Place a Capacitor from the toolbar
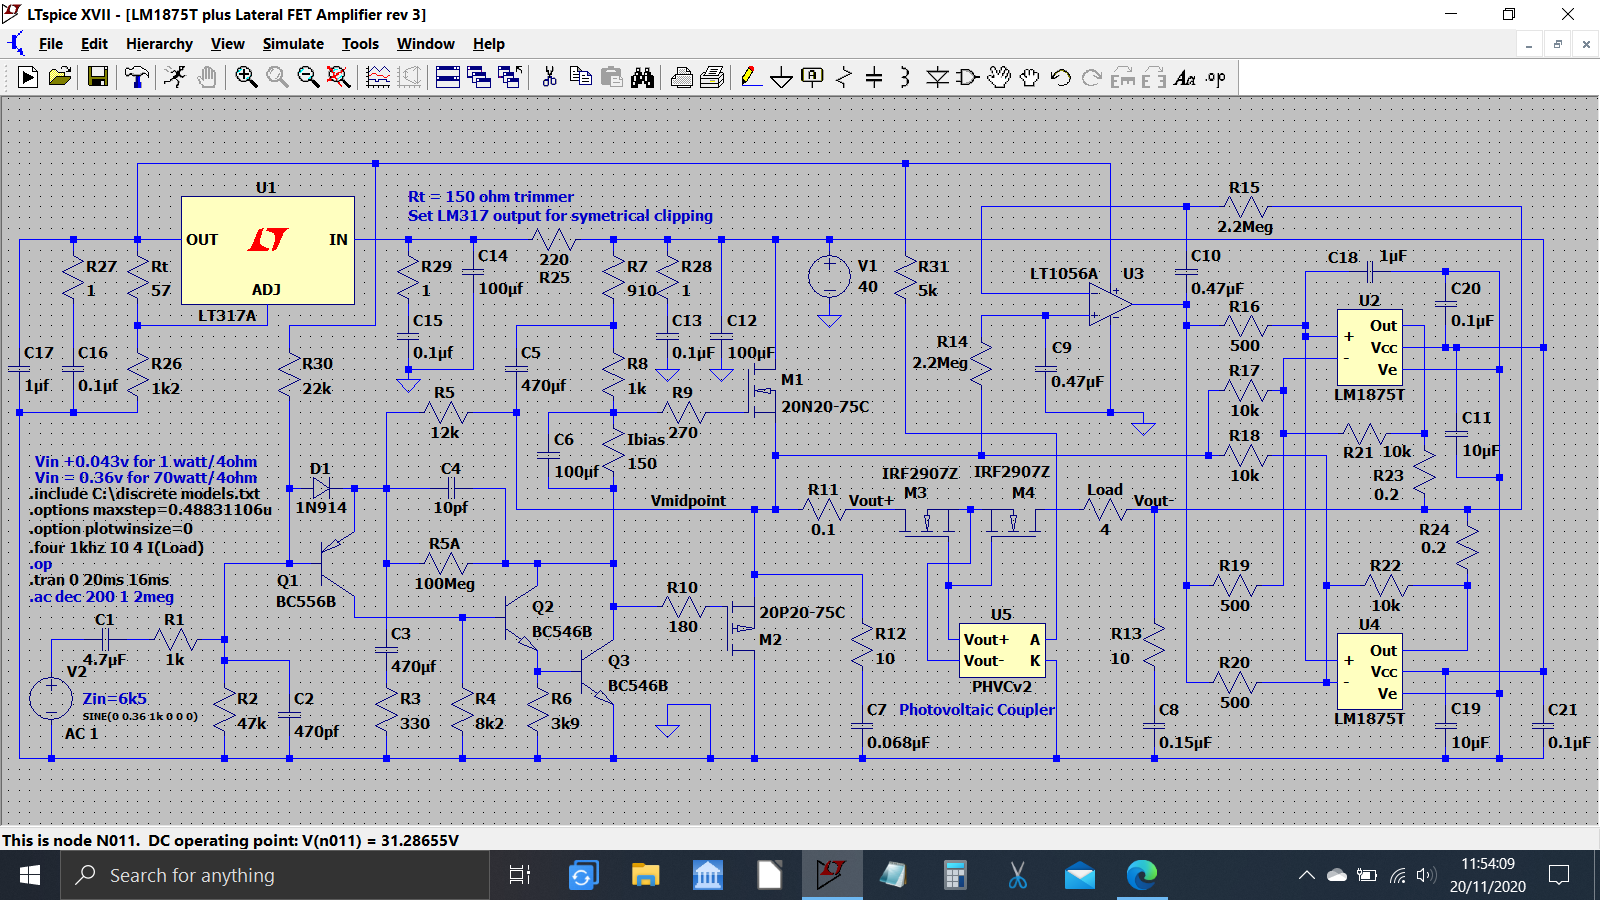This screenshot has width=1600, height=904. [874, 77]
